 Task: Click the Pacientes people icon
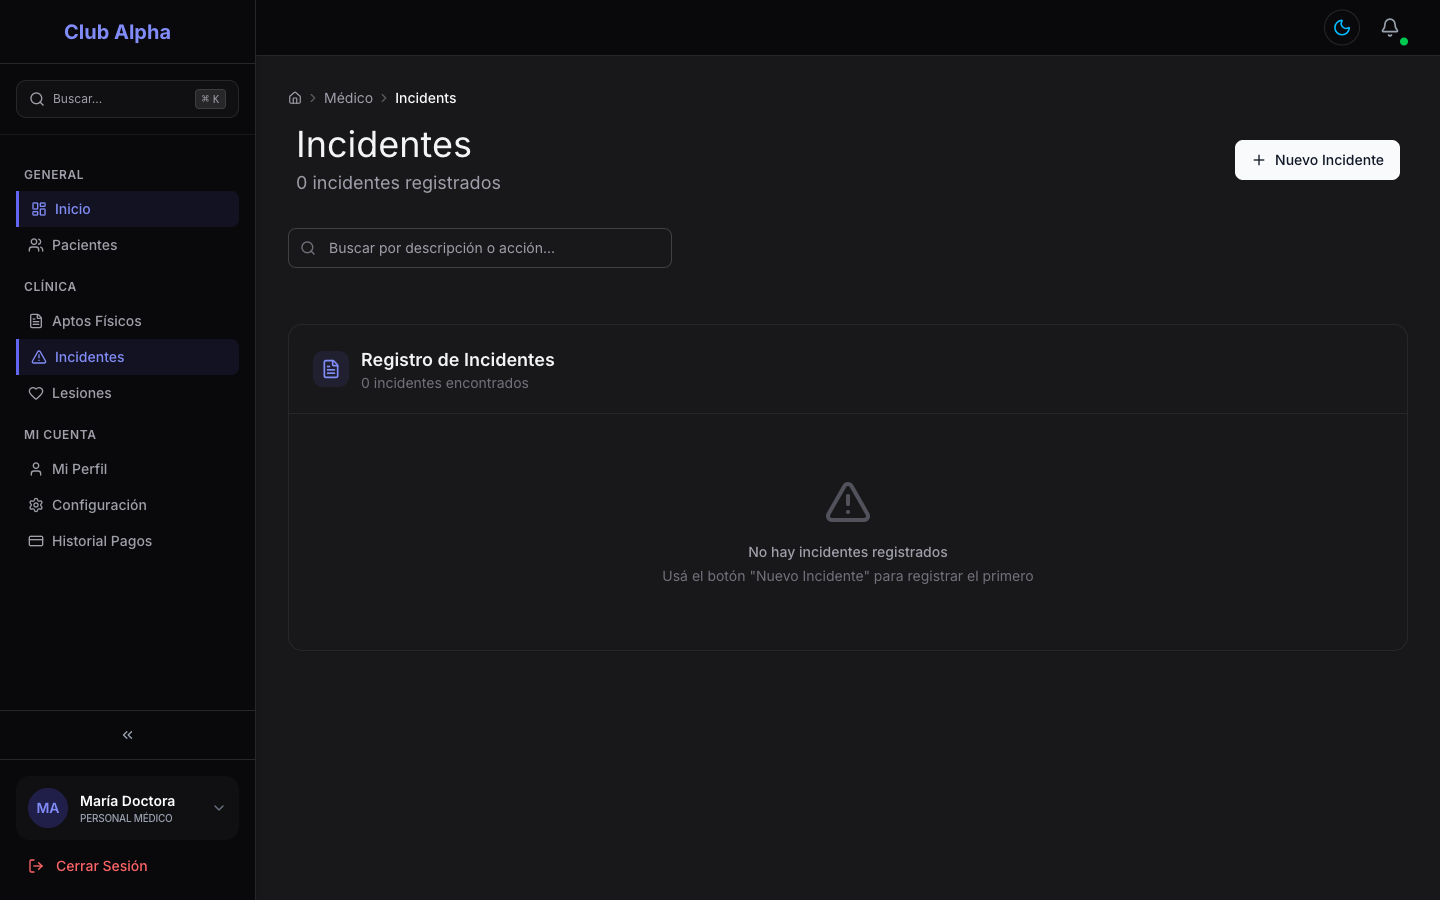(x=36, y=245)
